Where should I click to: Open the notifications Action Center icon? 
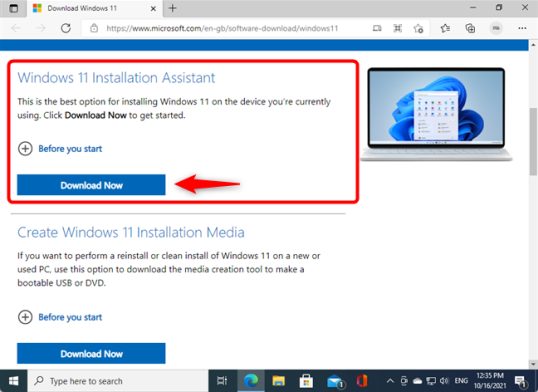pos(521,381)
